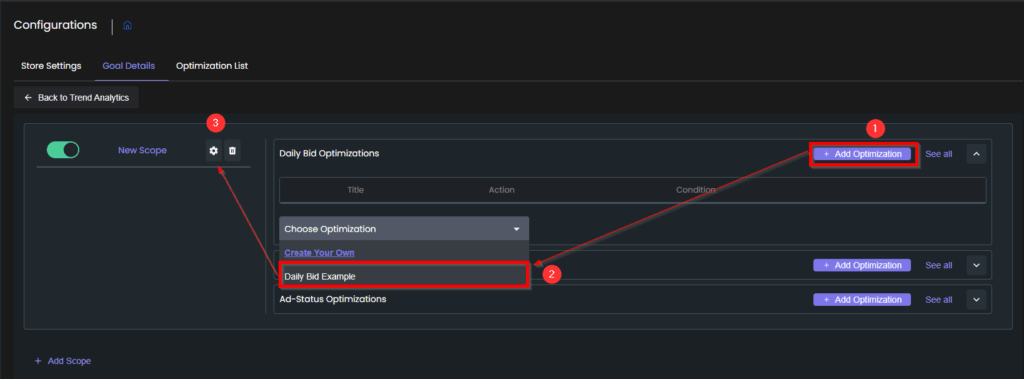Click the New Scope name
Image resolution: width=1024 pixels, height=379 pixels.
[x=142, y=150]
